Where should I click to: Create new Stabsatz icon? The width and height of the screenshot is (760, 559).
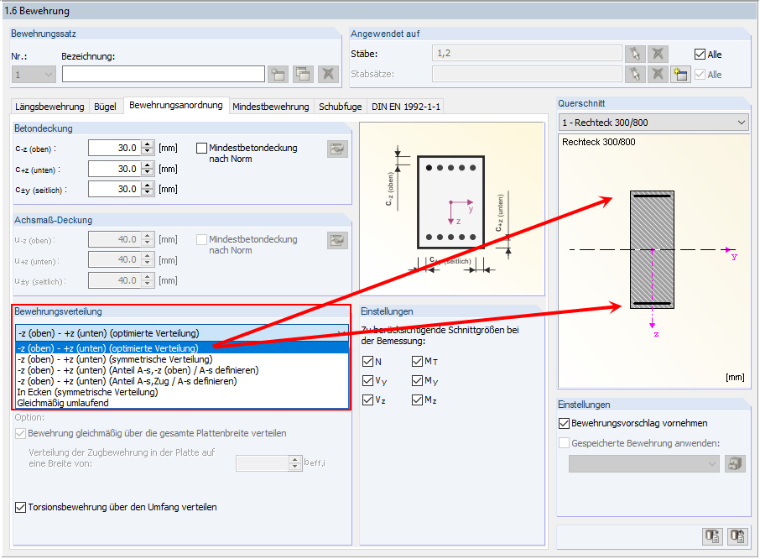681,74
